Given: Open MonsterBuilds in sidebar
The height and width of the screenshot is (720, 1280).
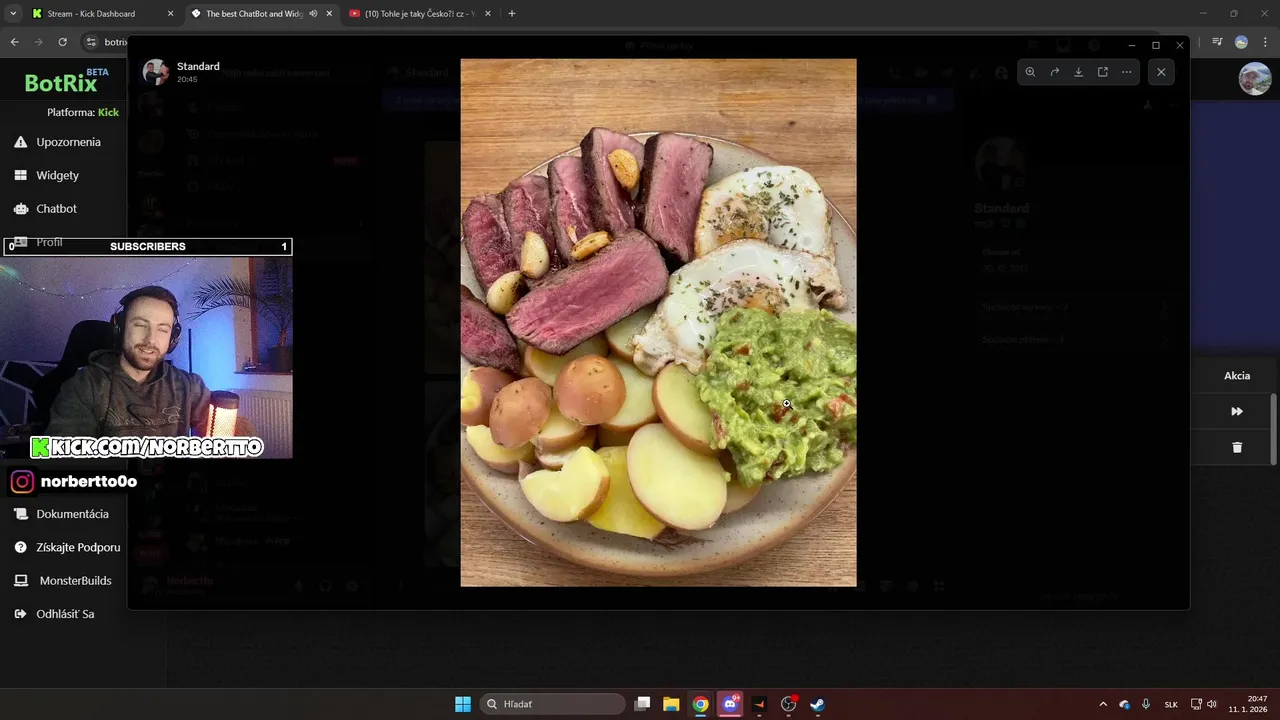Looking at the screenshot, I should click(75, 580).
